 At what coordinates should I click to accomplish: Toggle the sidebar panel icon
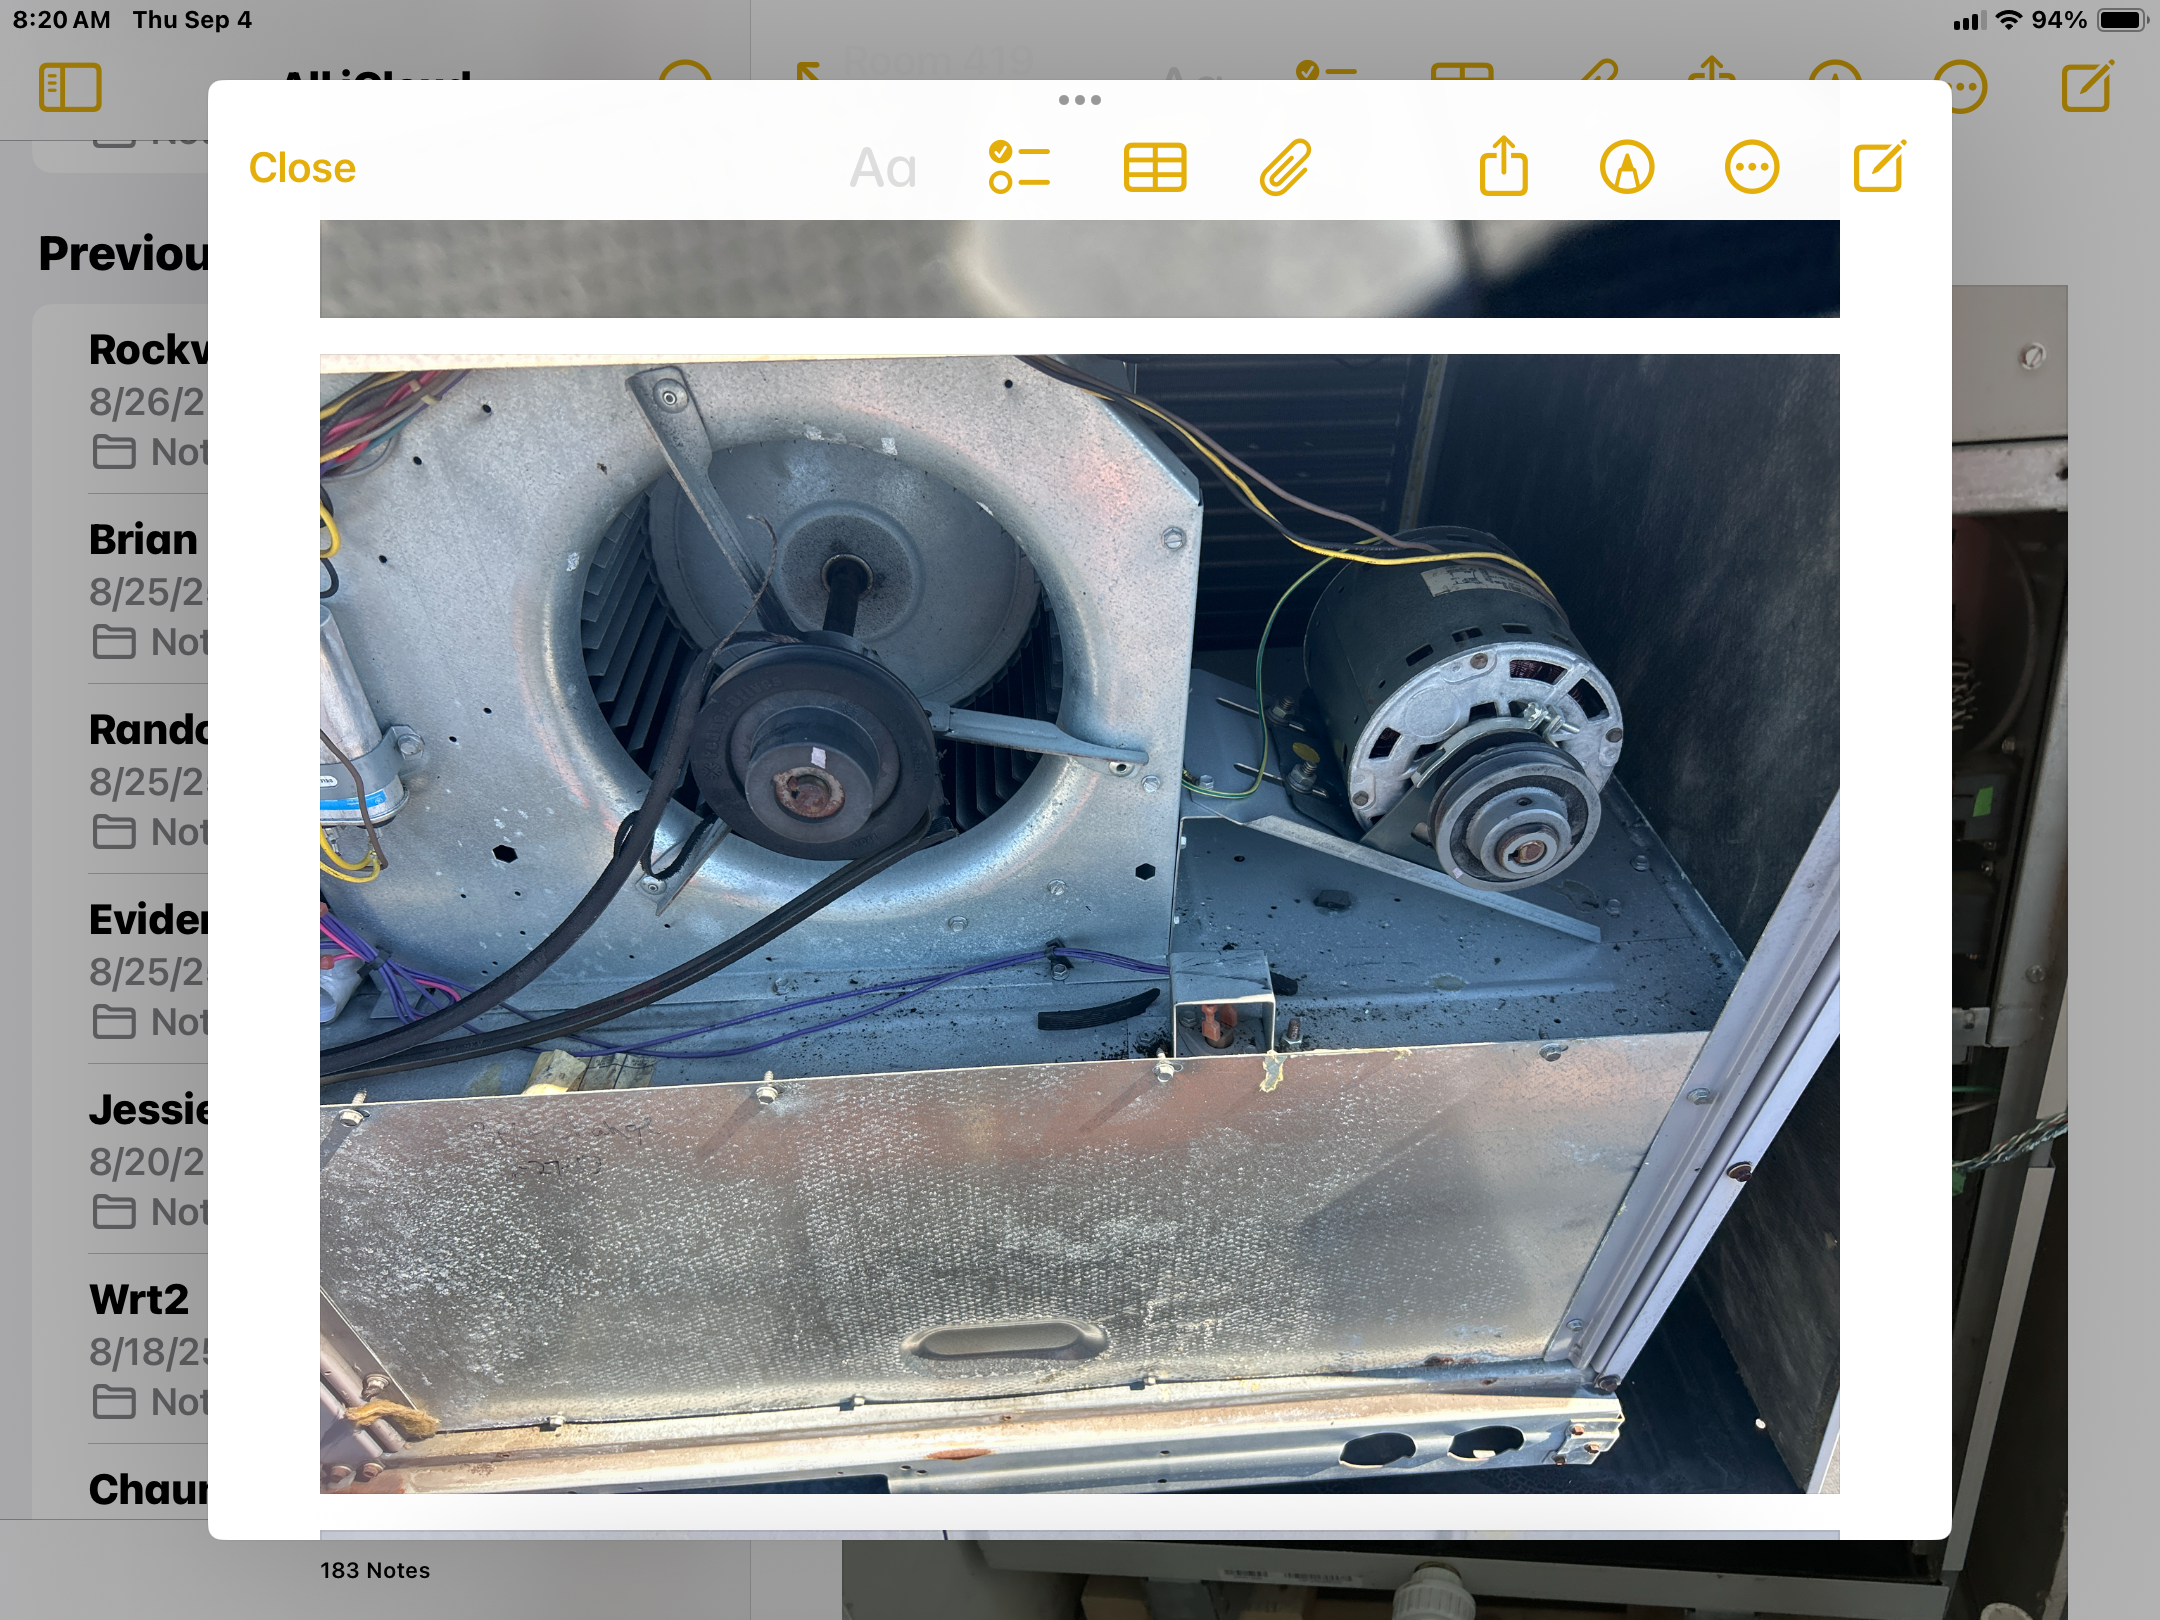70,88
